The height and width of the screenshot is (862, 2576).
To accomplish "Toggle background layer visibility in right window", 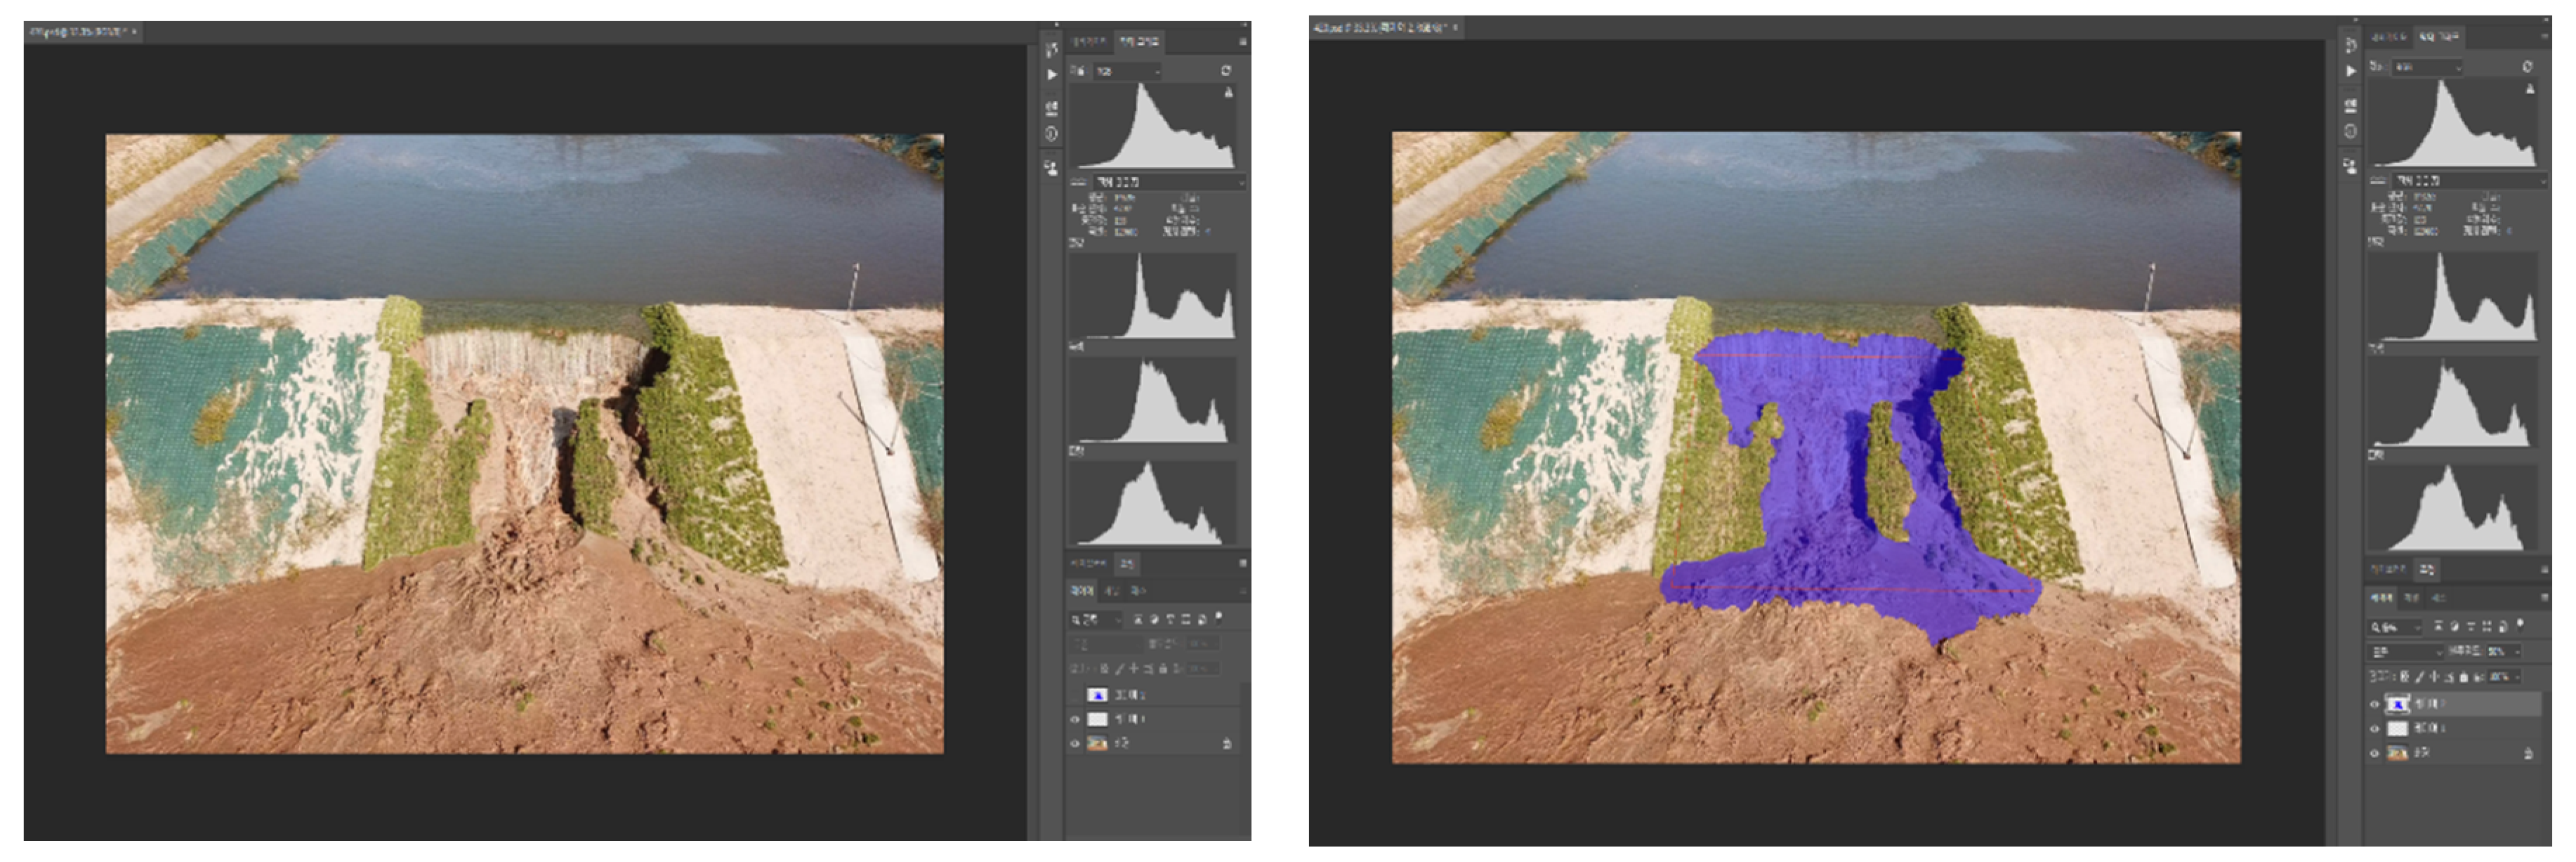I will pos(2375,753).
